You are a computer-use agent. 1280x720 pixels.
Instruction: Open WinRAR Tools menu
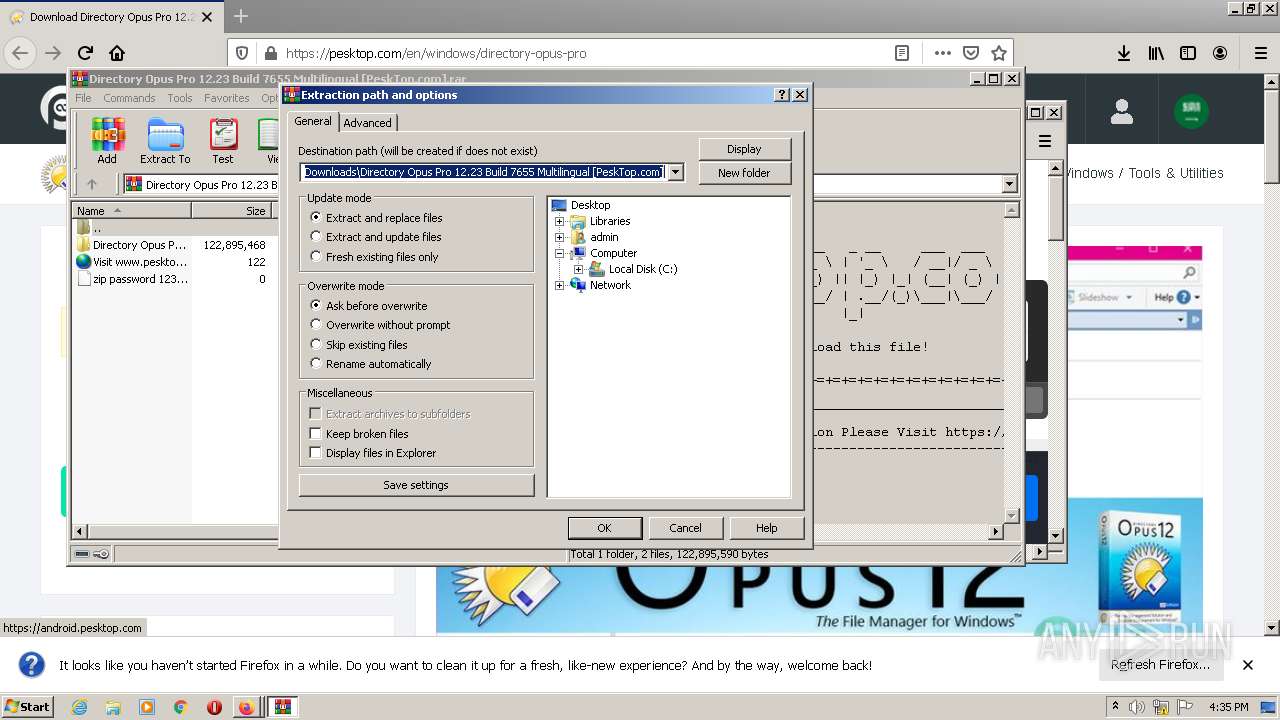[180, 98]
